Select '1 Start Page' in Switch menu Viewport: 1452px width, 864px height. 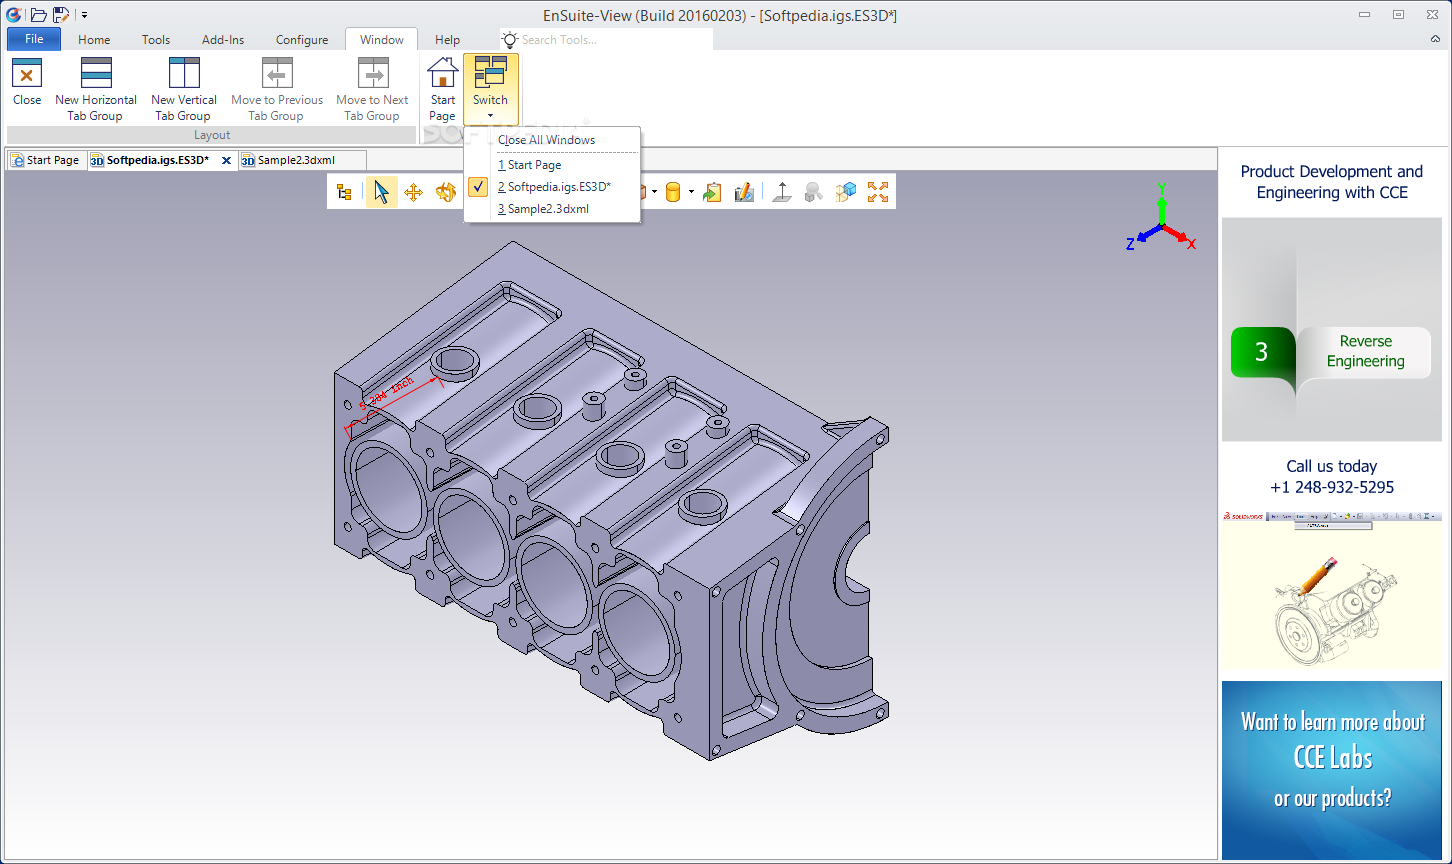click(529, 165)
